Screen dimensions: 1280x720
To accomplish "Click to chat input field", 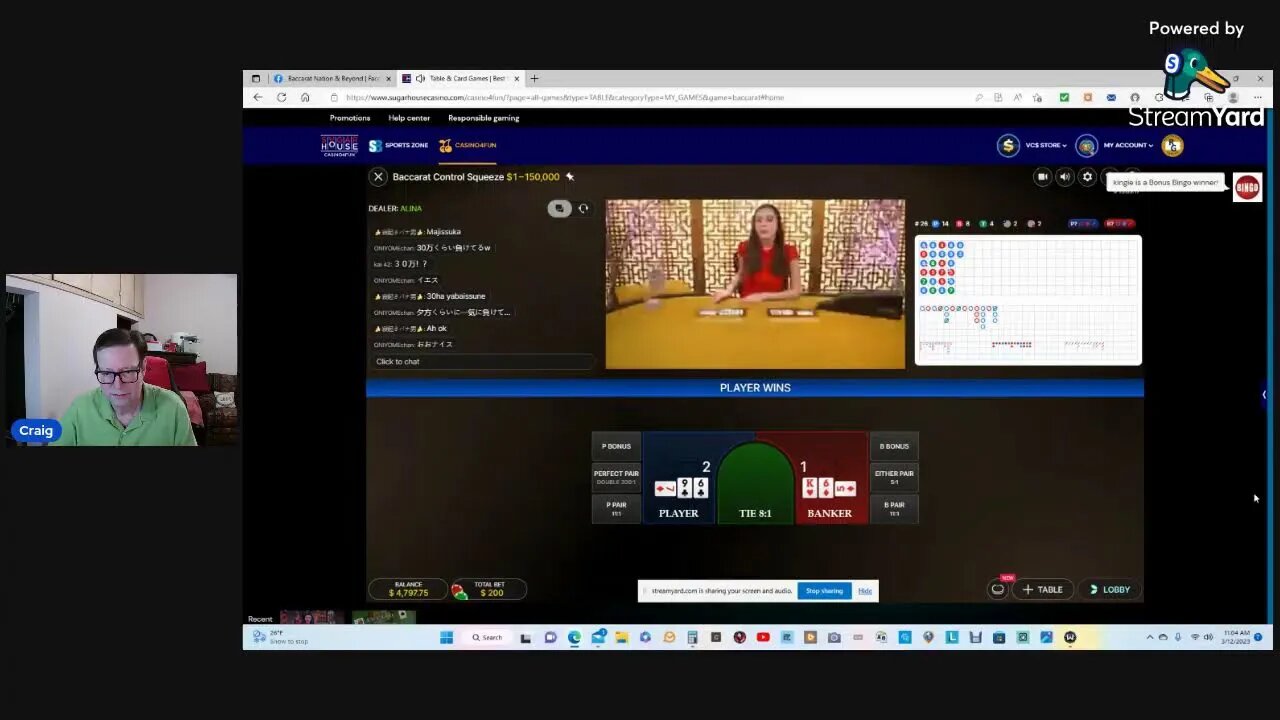I will [x=482, y=361].
